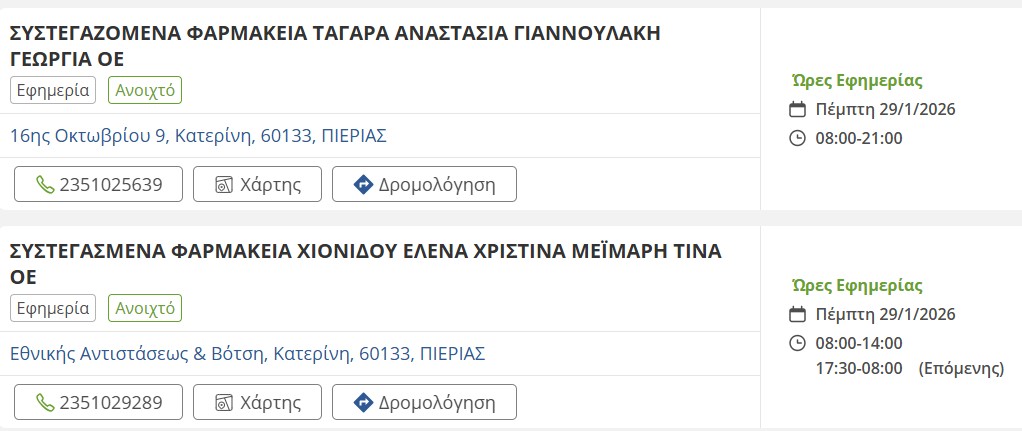Click the Εφημερία badge under ΤΑΓΑΡΑ pharmacy
1022x431 pixels.
coord(53,91)
